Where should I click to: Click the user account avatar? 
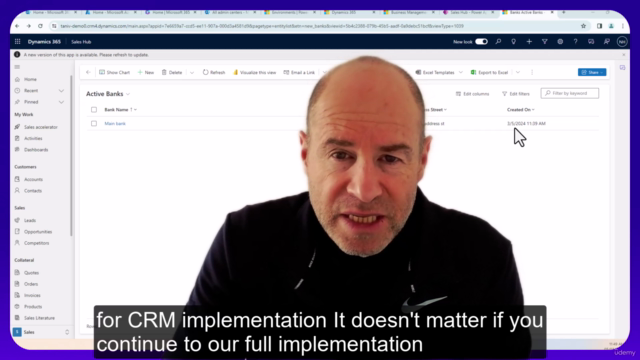622,42
